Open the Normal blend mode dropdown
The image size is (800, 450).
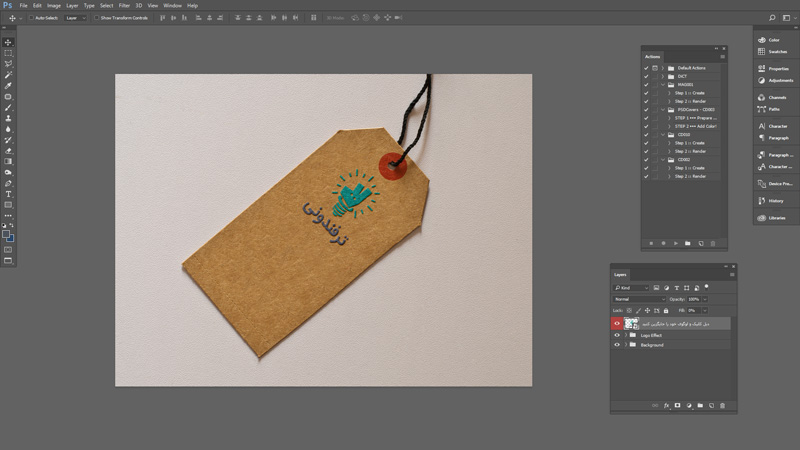(x=639, y=299)
